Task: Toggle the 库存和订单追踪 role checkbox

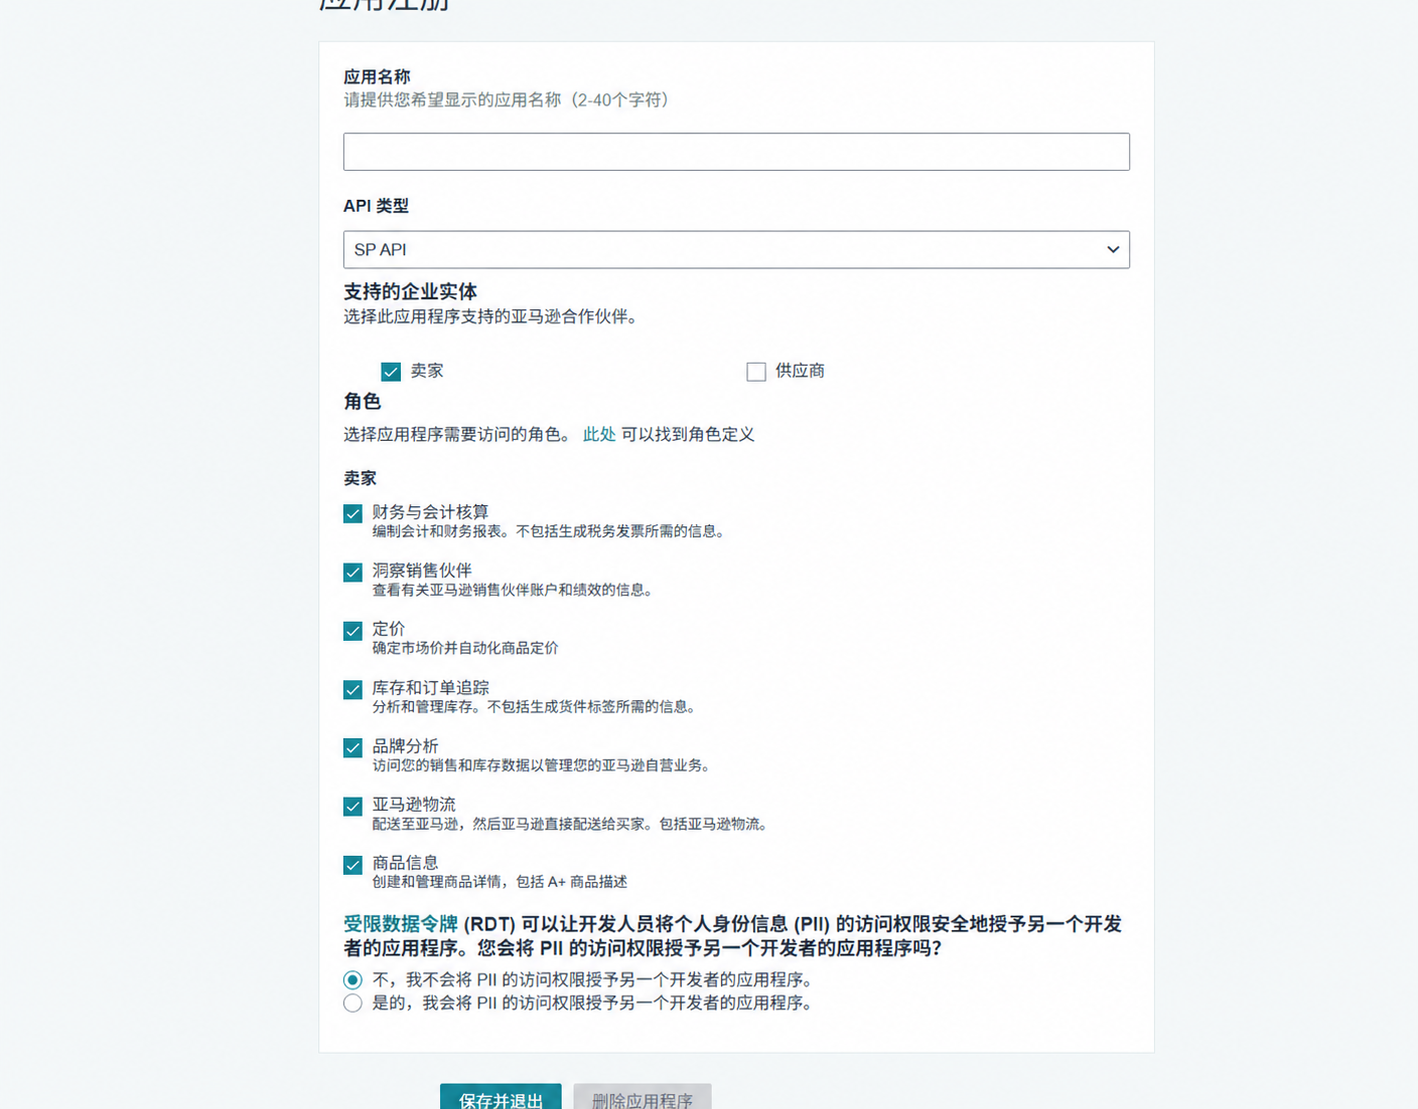Action: [x=353, y=690]
